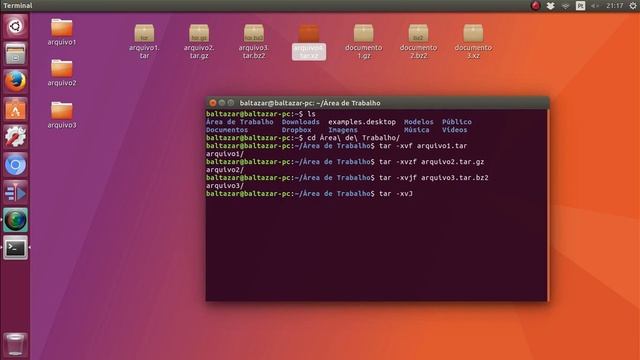Click the red indicator icon in top panel
Screen dimensions: 640x360
[x=536, y=5]
